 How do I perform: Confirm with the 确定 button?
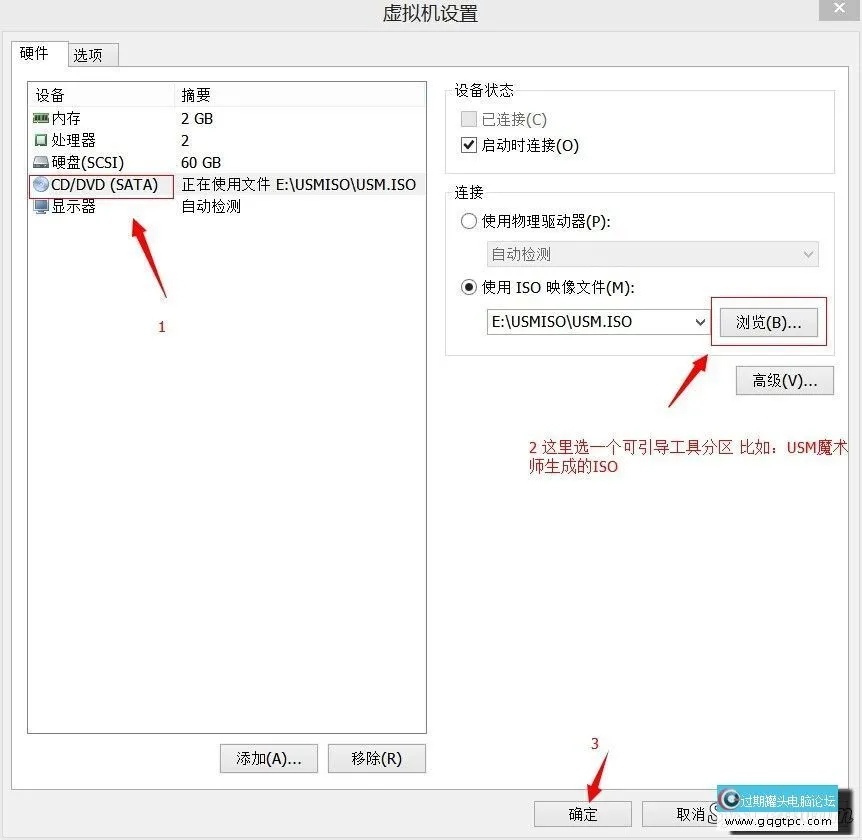582,814
